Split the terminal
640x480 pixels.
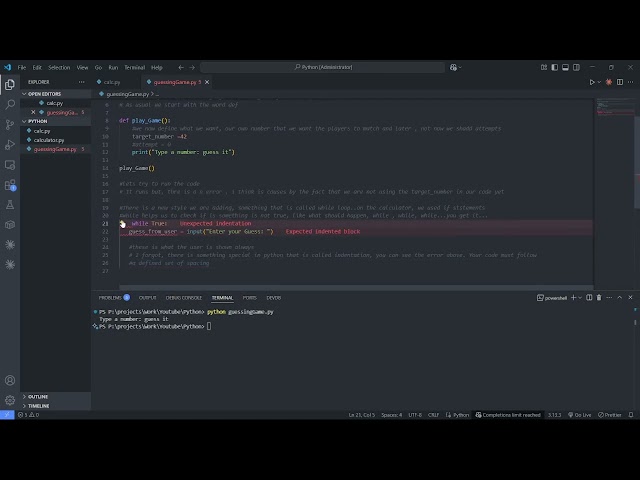[589, 298]
